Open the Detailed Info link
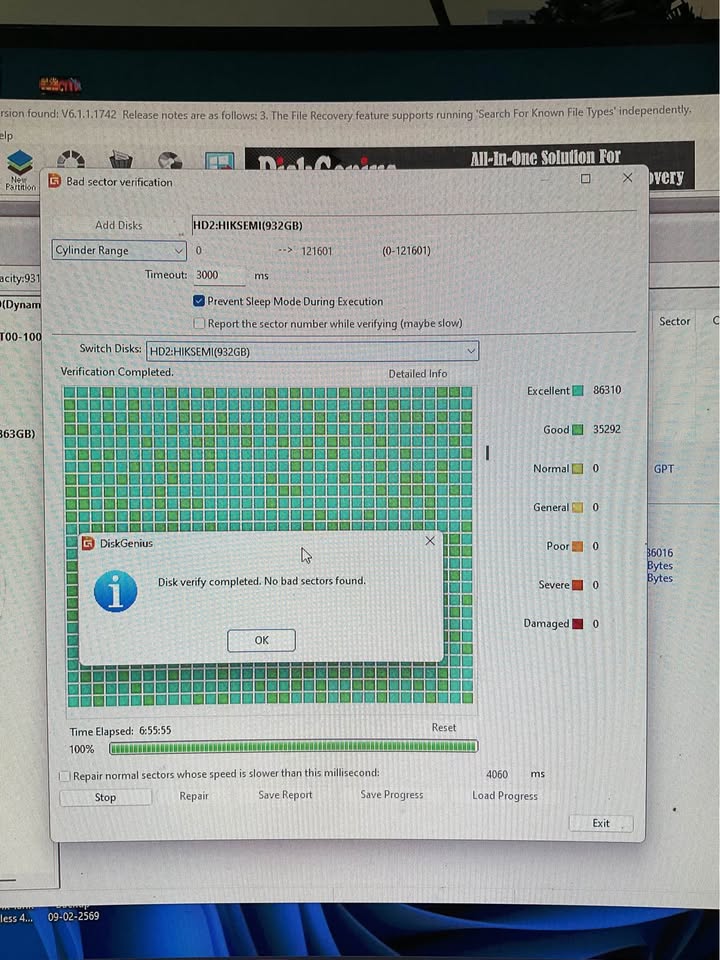This screenshot has width=720, height=960. 417,374
